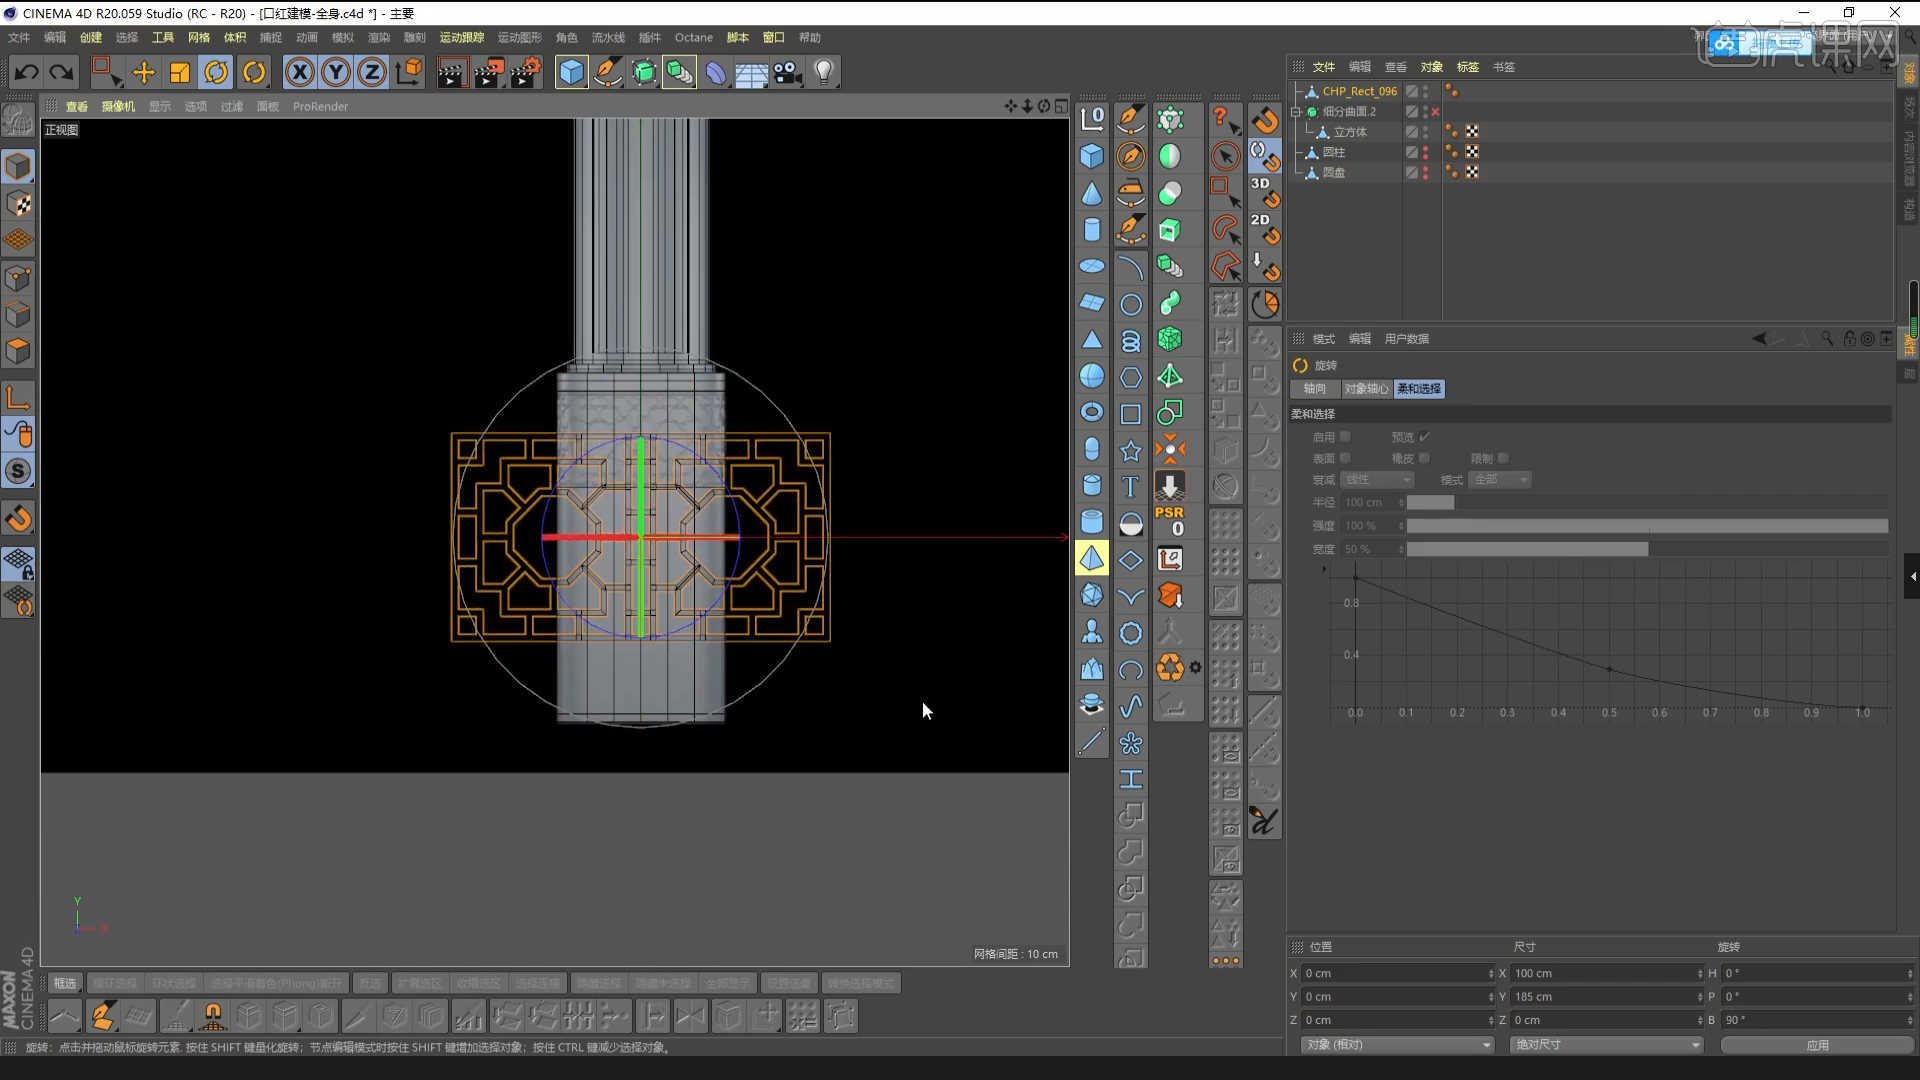1920x1080 pixels.
Task: Click the Undo arrow in the top toolbar
Action: (27, 72)
